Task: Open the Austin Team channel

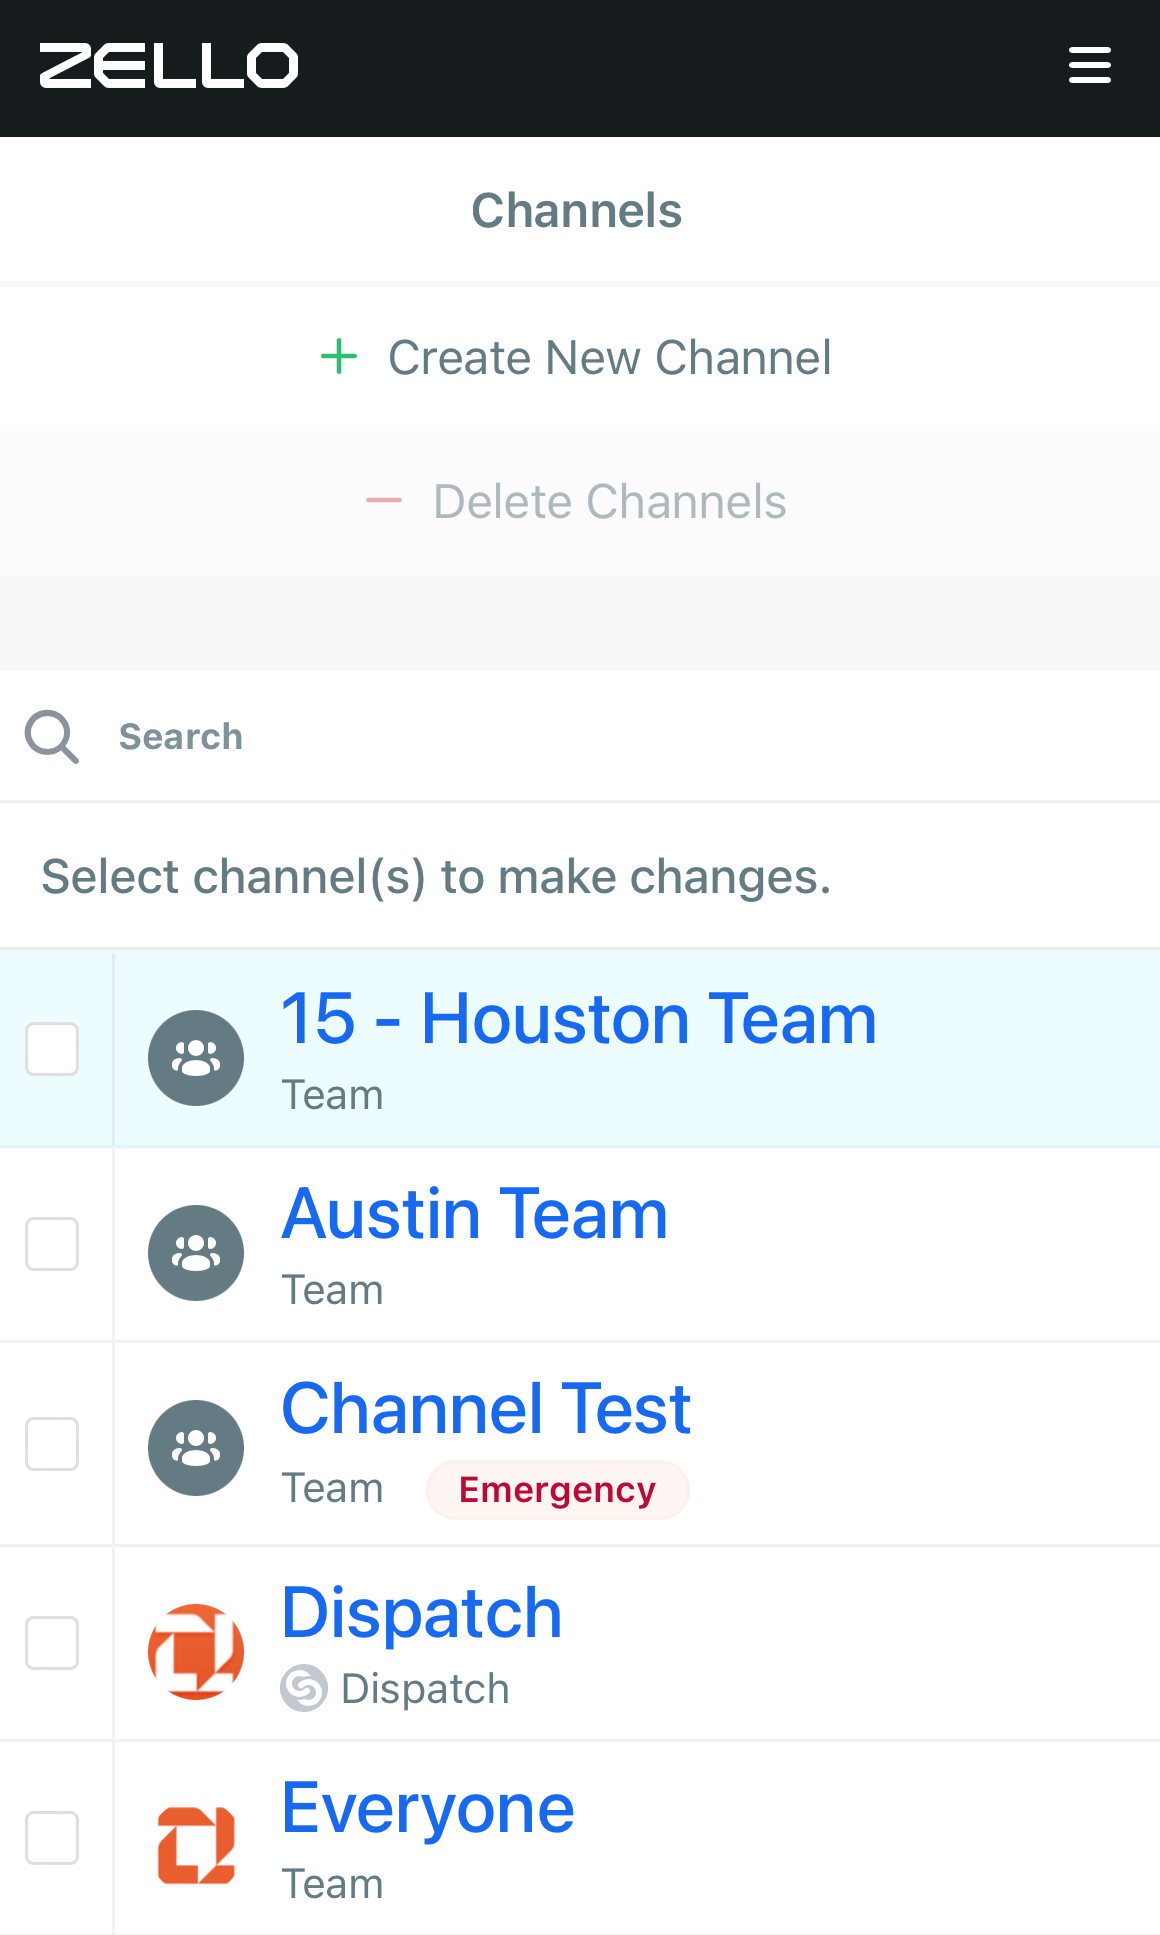Action: coord(475,1214)
